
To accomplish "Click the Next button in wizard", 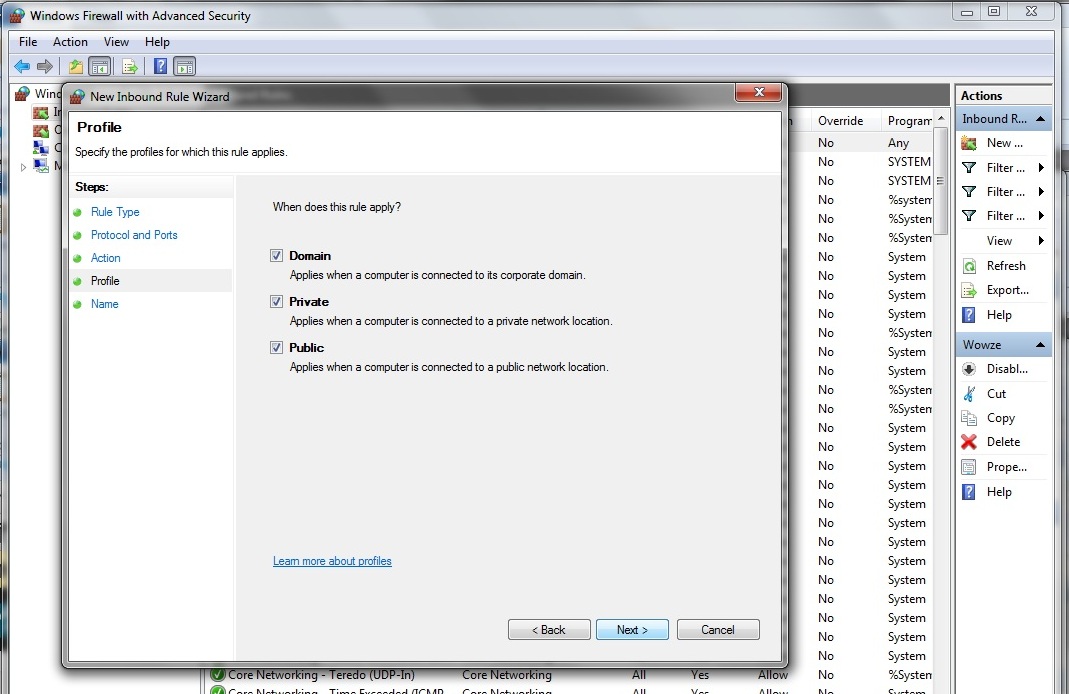I will [632, 630].
